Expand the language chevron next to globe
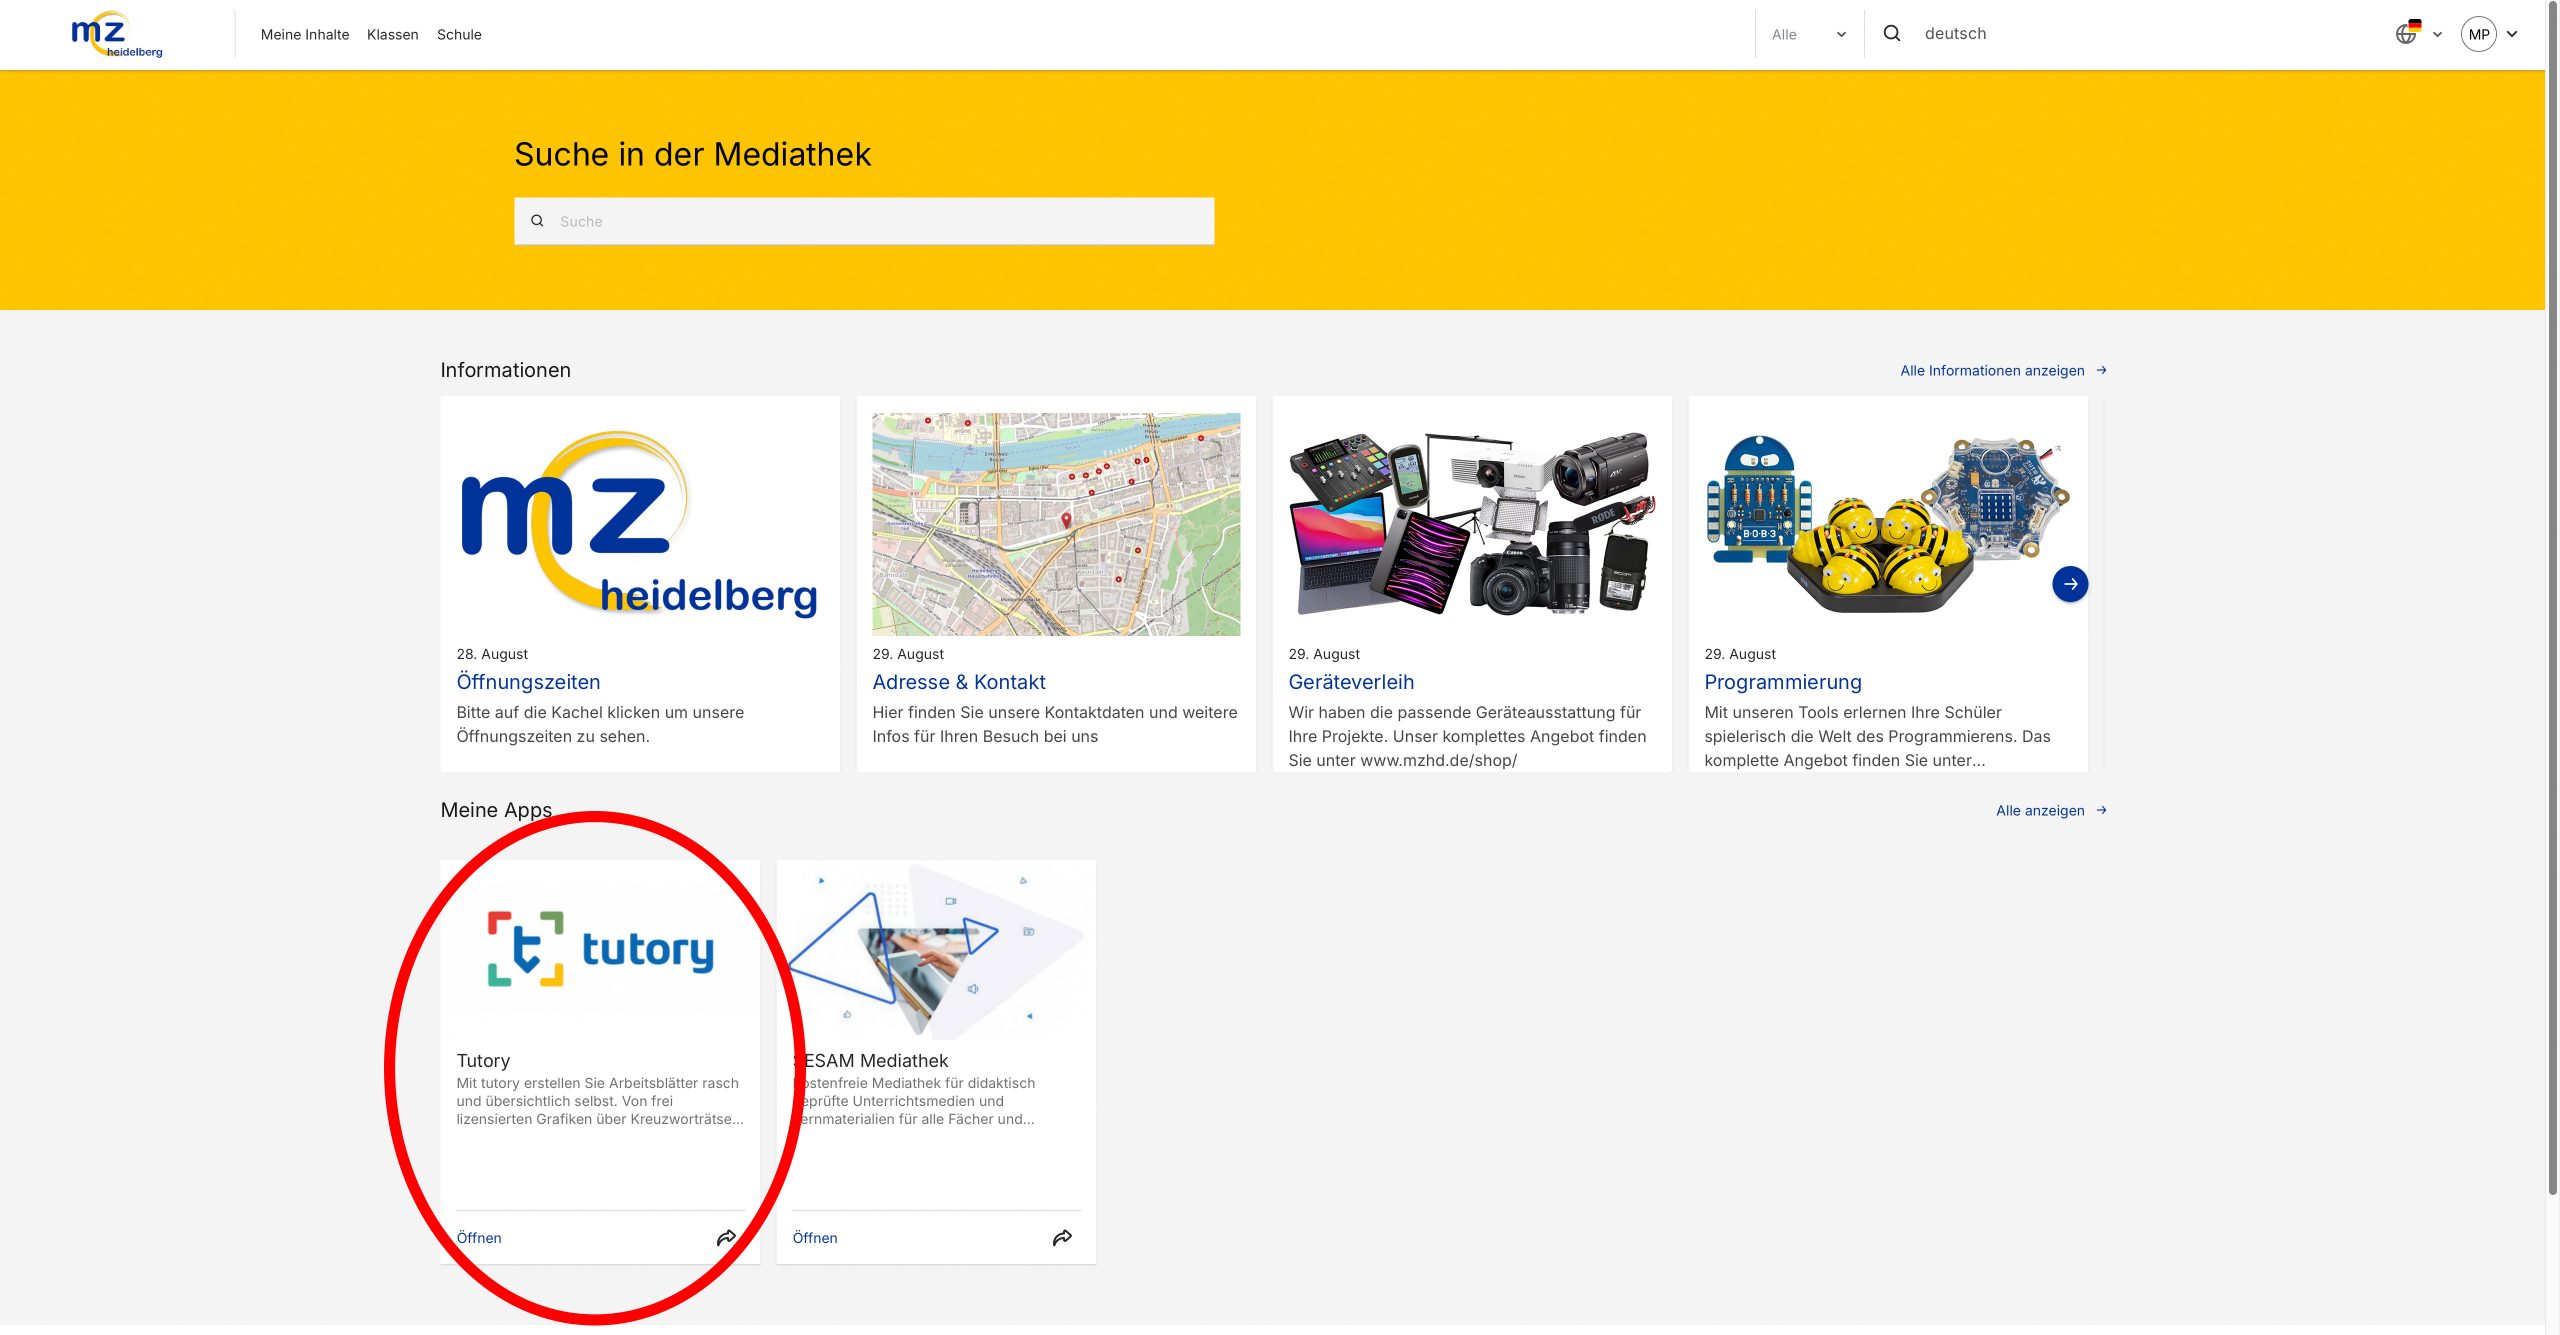The image size is (2560, 1335). (x=2437, y=34)
